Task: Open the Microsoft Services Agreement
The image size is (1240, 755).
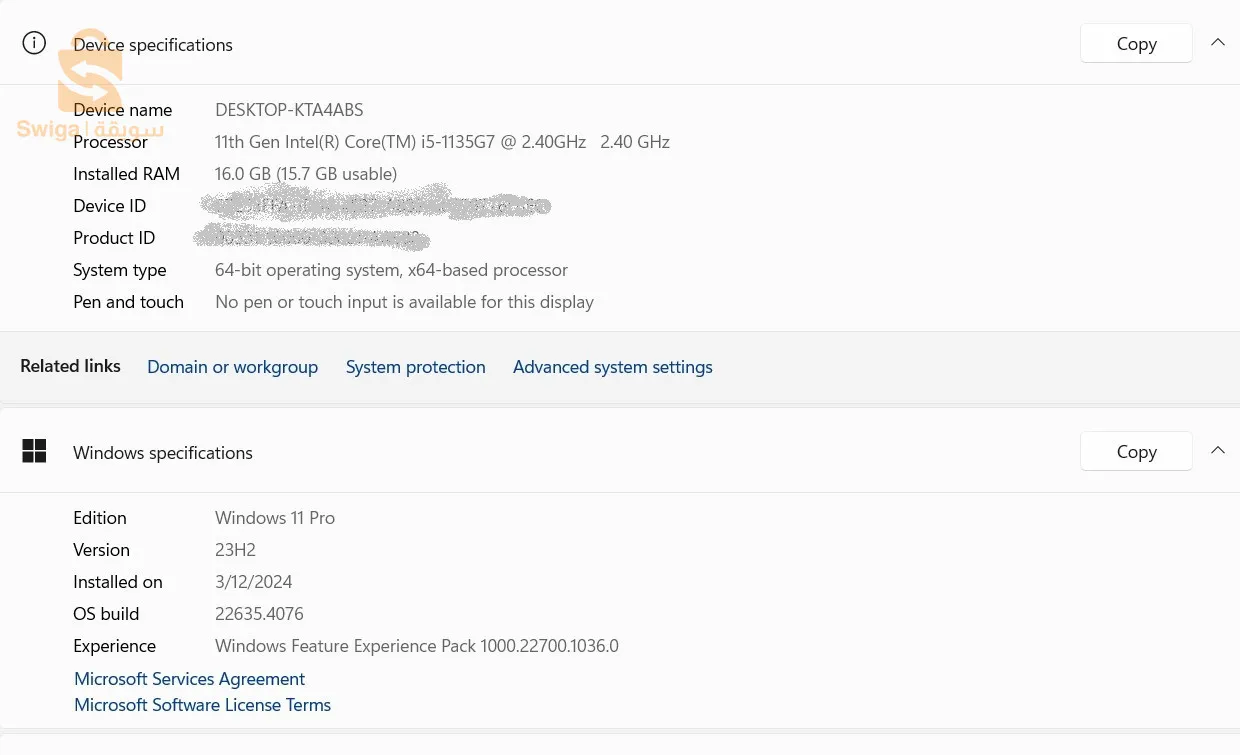Action: tap(189, 678)
